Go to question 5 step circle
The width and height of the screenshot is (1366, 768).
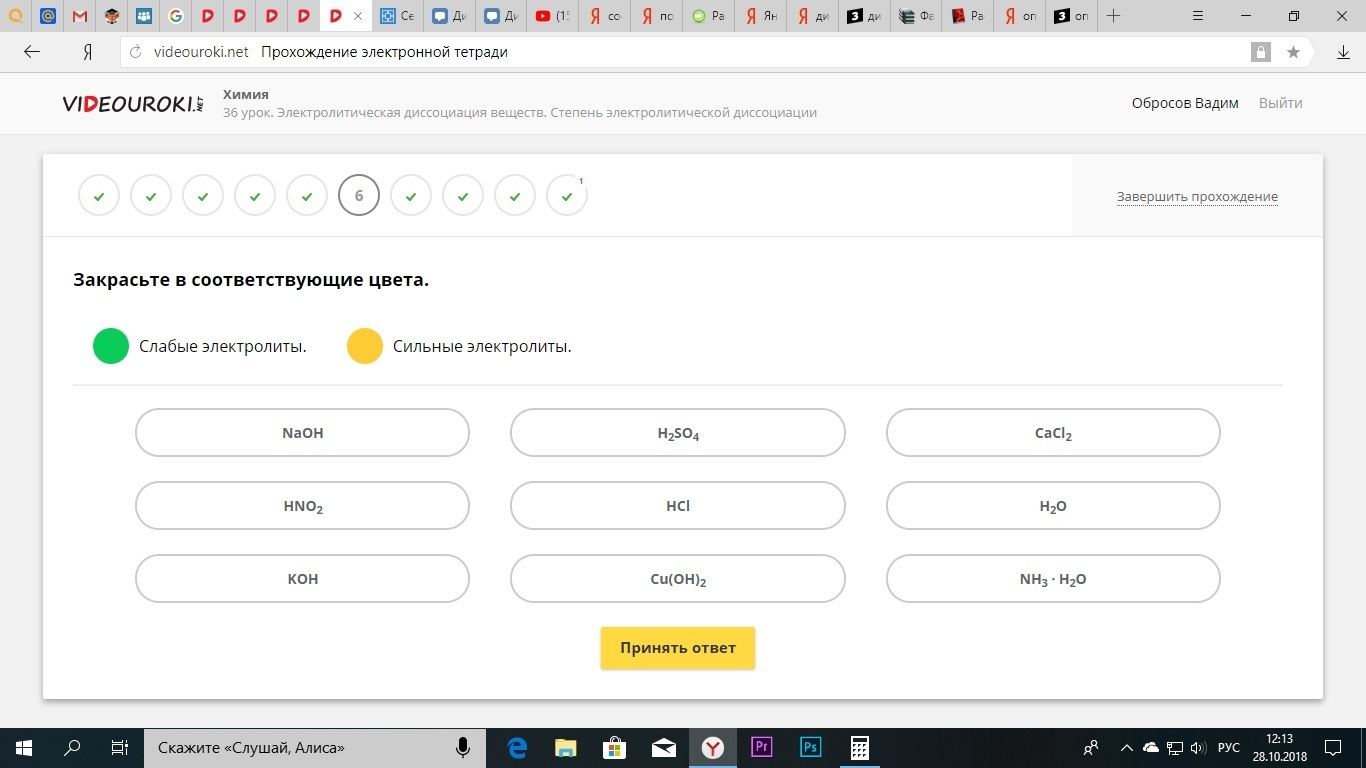tap(307, 196)
